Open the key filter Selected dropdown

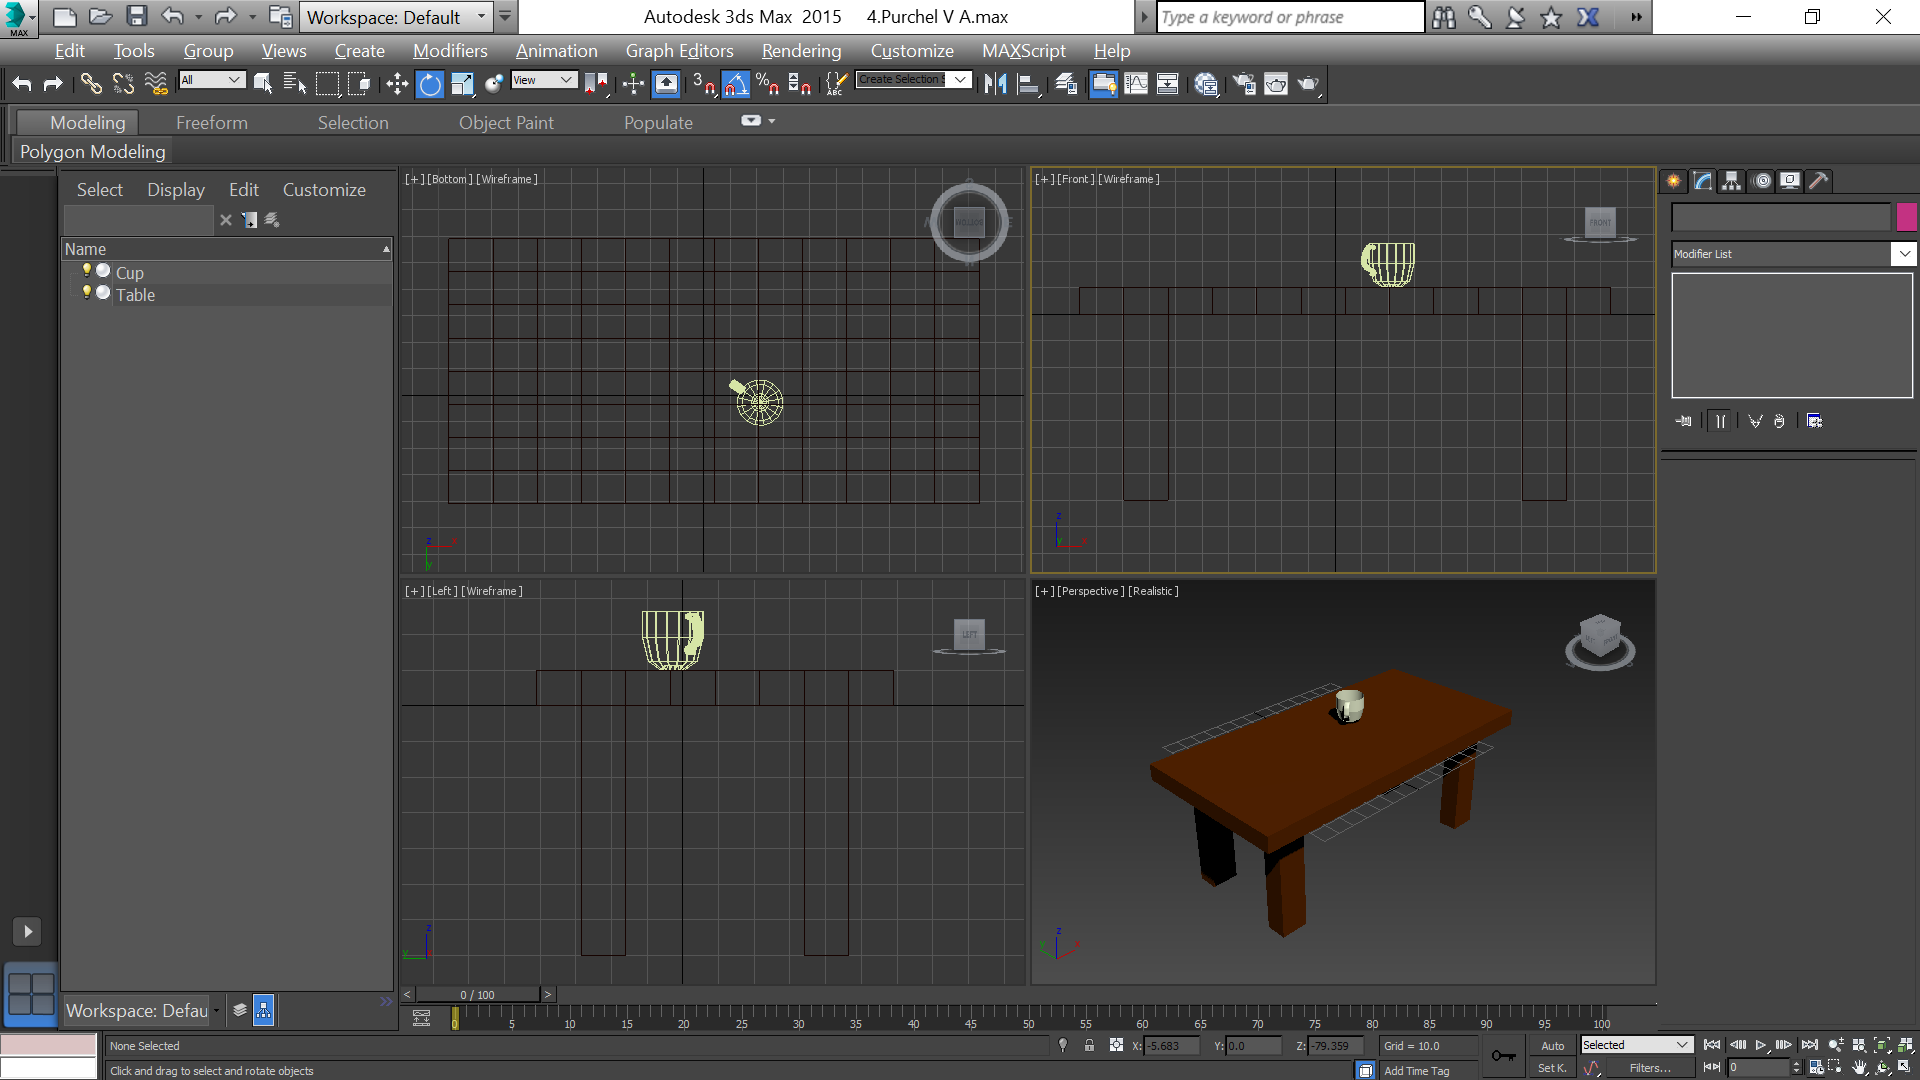(1637, 1045)
